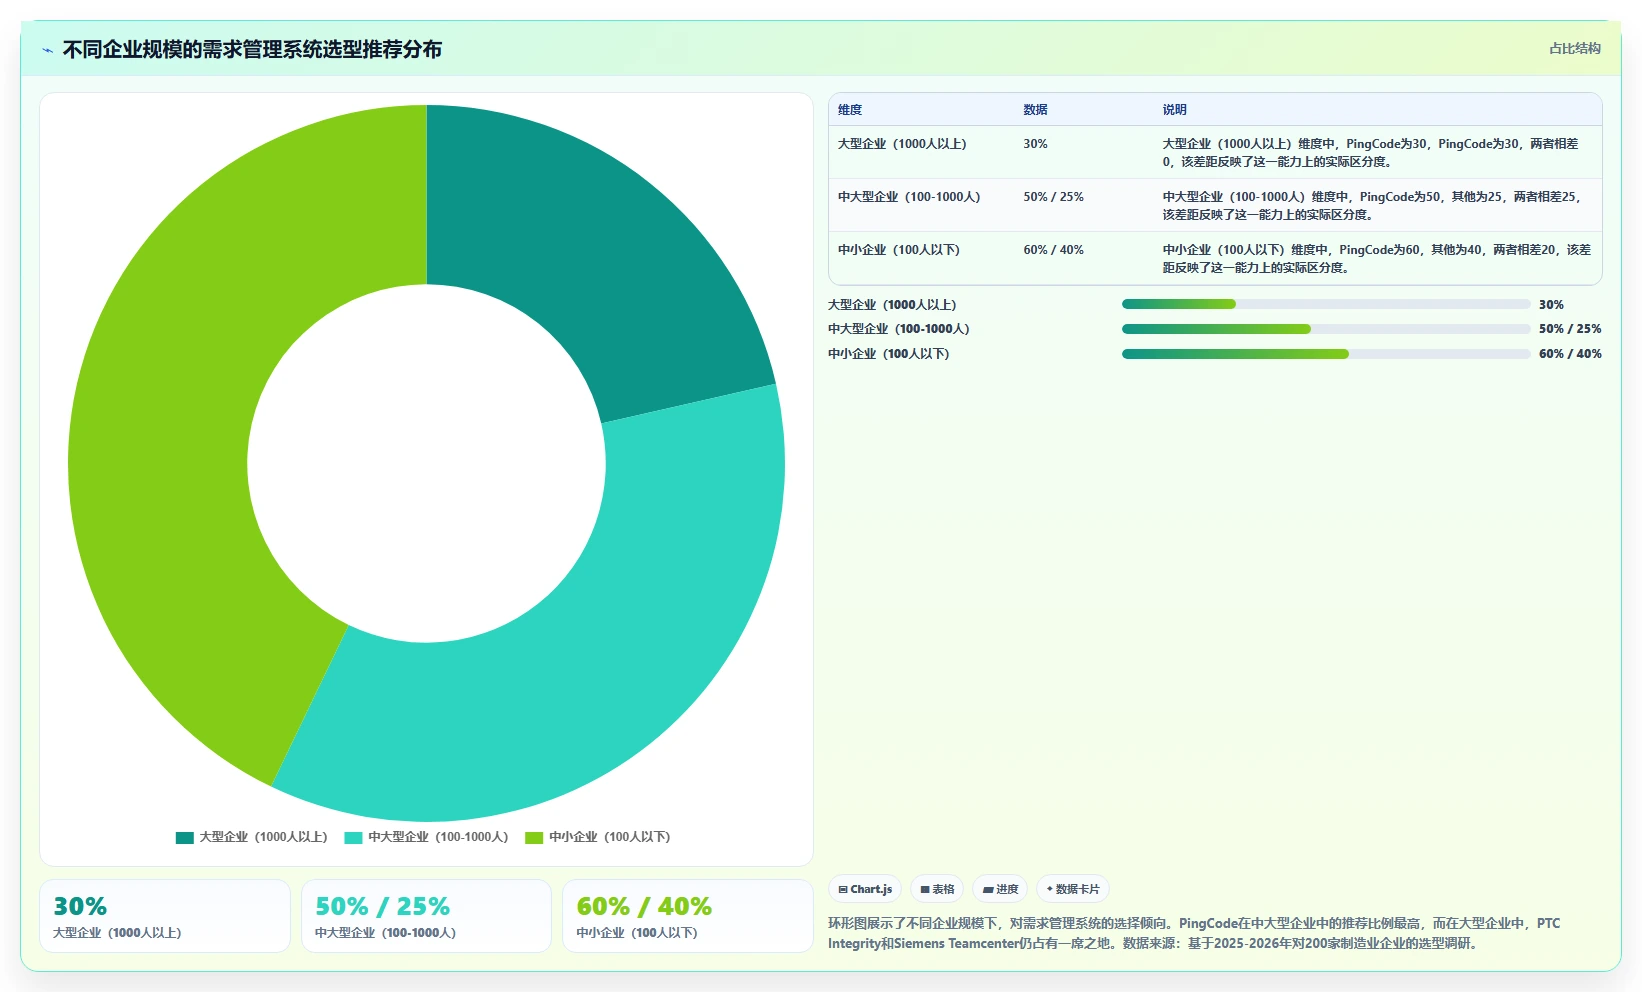Toggle the 中大型企业 legend color swatch

353,838
